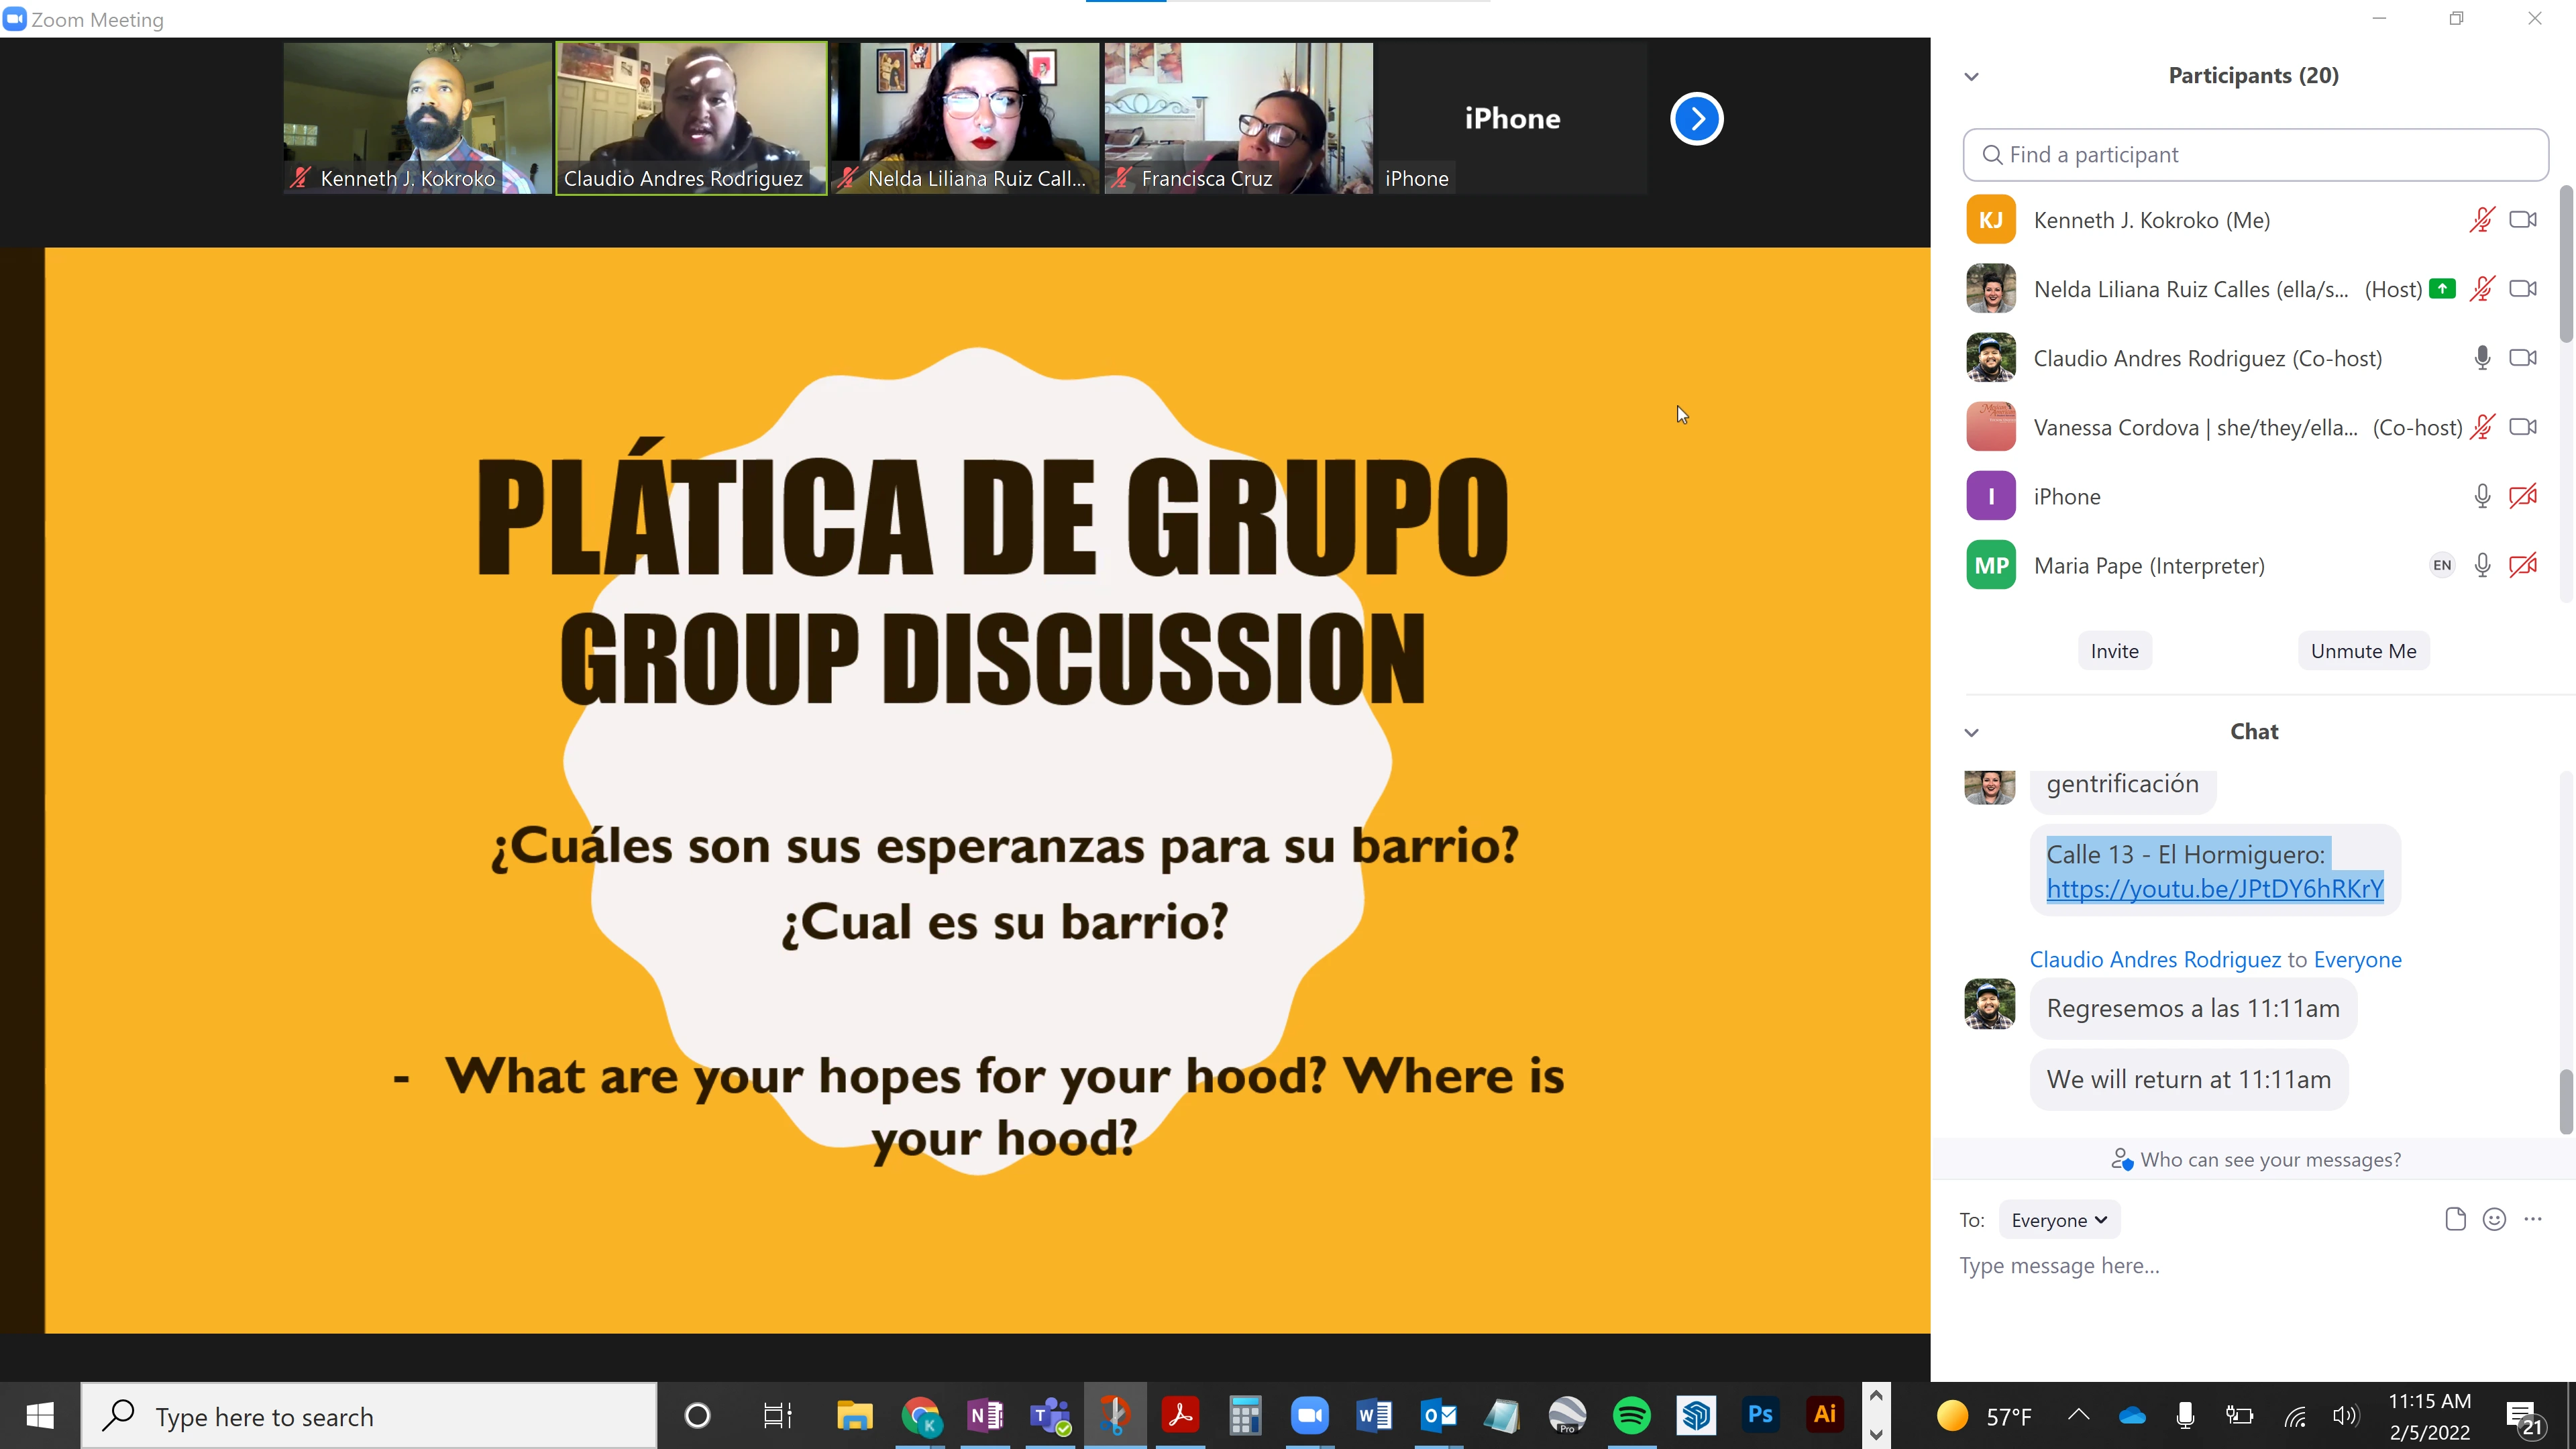Image resolution: width=2576 pixels, height=1449 pixels.
Task: Open the chat emoji picker
Action: pos(2494,1219)
